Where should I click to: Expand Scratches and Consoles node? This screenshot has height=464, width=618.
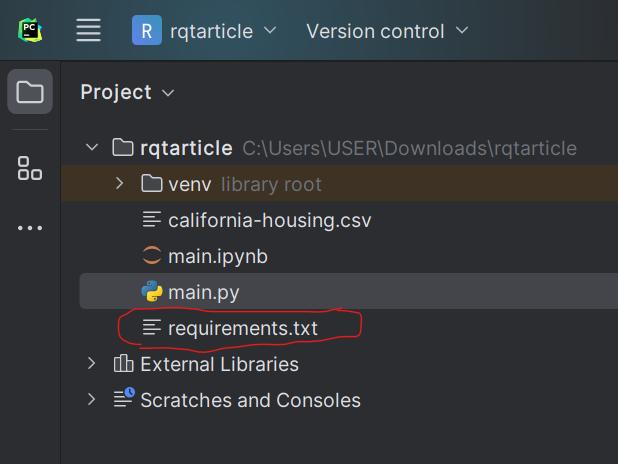pos(93,400)
